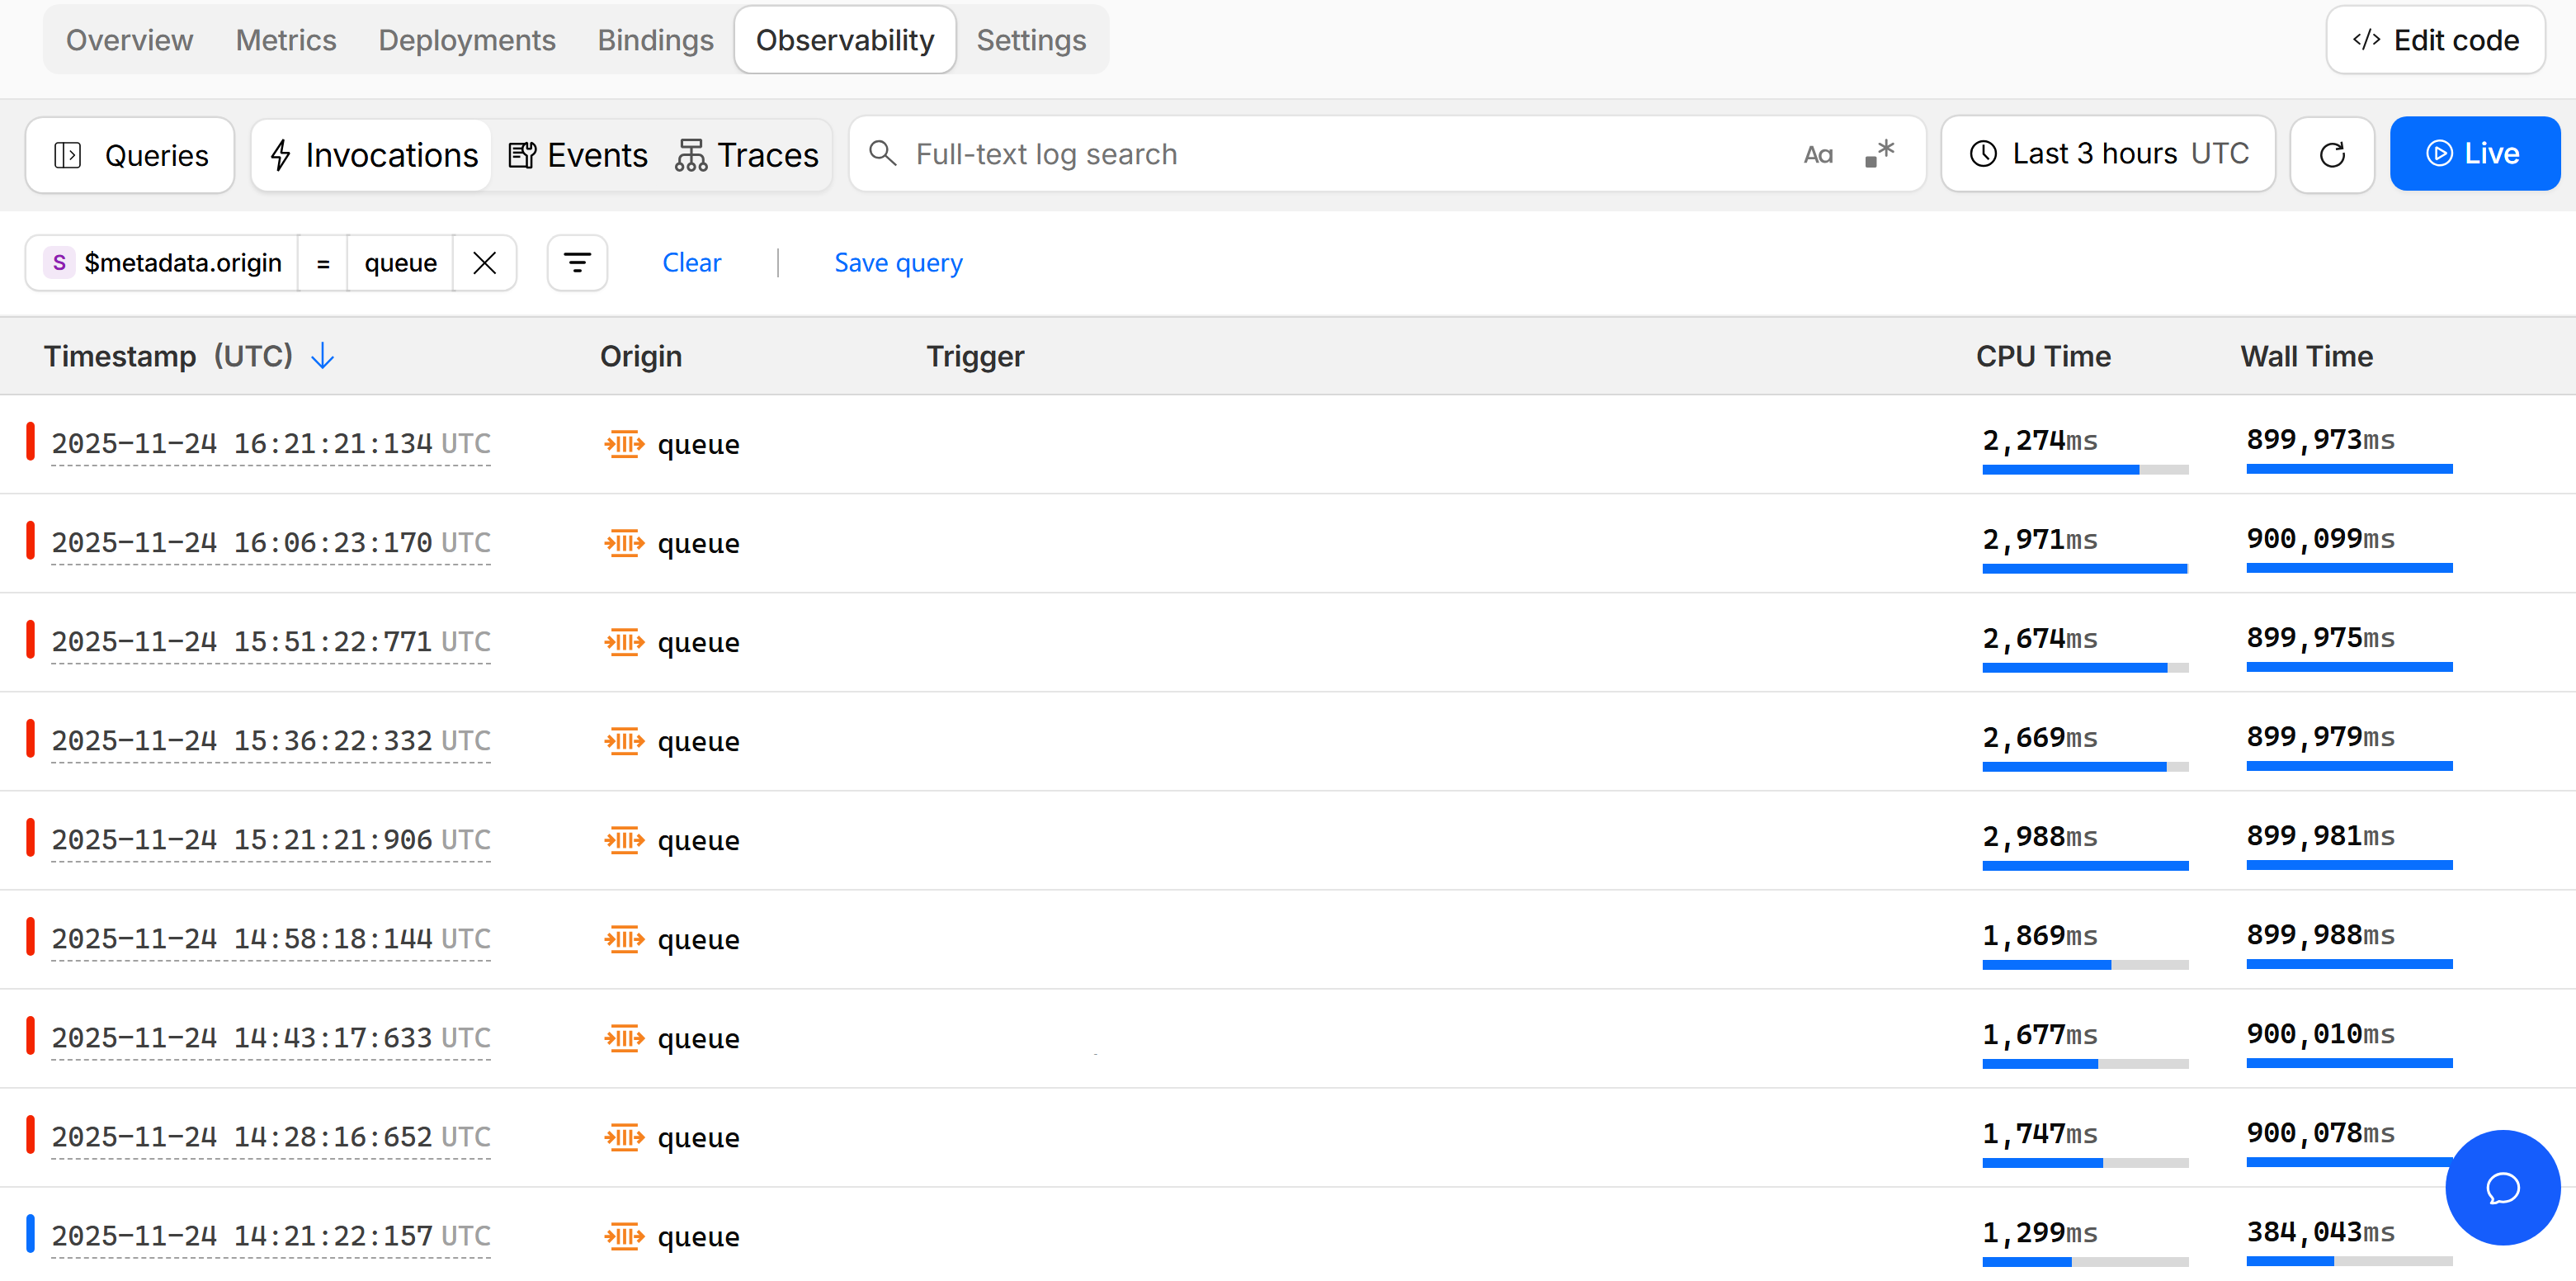Screen dimensions: 2576x1281
Task: Switch to the Metrics tab
Action: coord(286,40)
